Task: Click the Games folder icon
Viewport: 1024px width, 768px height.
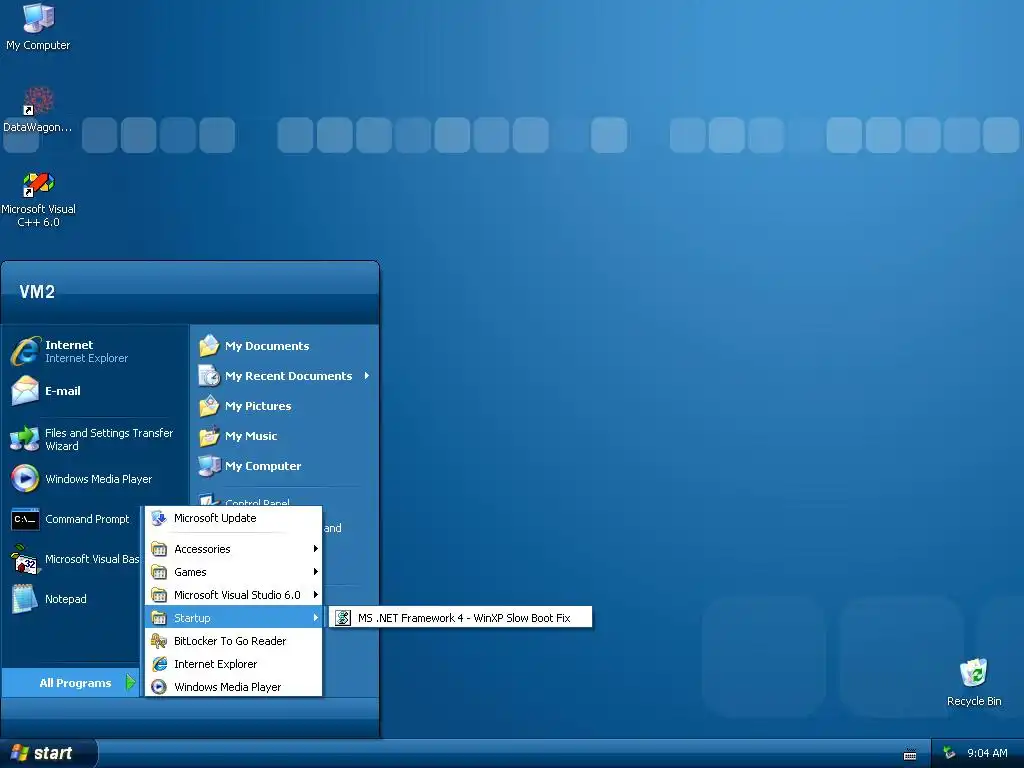Action: pos(159,572)
